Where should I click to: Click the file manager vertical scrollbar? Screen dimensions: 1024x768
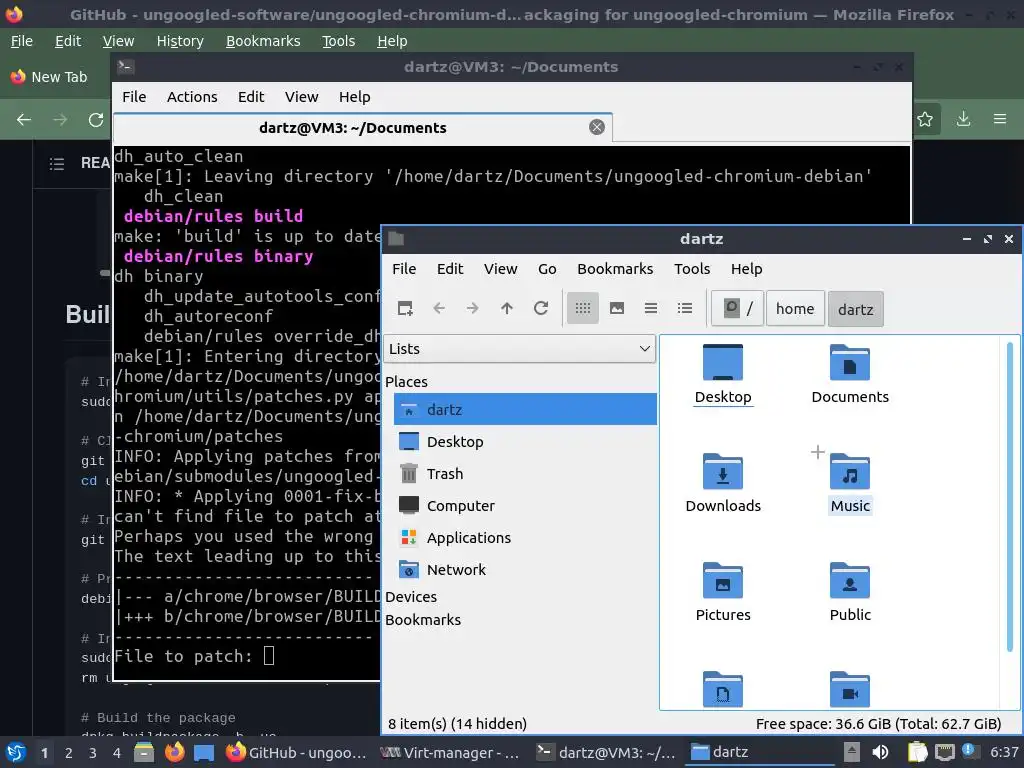(1010, 496)
